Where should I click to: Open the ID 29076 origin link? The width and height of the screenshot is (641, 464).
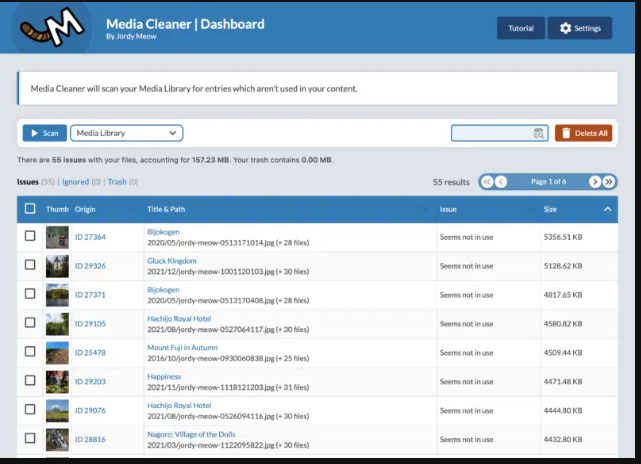(x=90, y=411)
